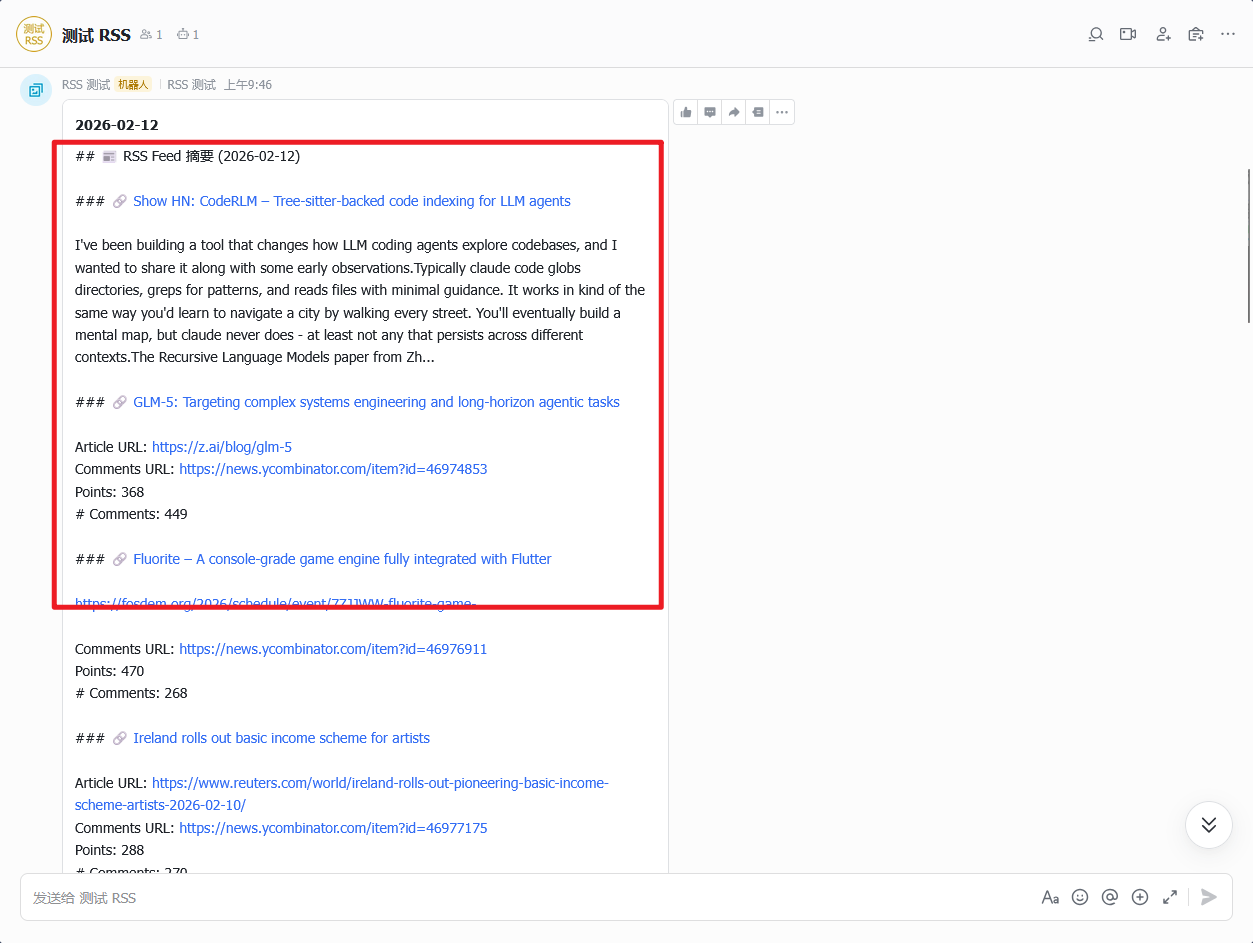Open Ireland basic income scheme link

click(281, 738)
